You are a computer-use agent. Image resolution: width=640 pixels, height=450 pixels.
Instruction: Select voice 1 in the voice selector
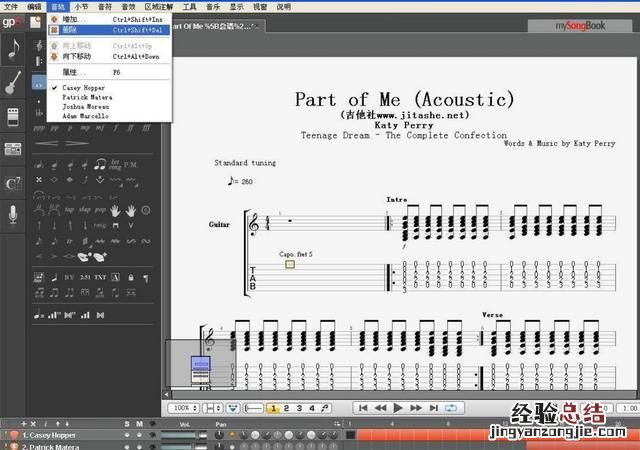pos(273,408)
